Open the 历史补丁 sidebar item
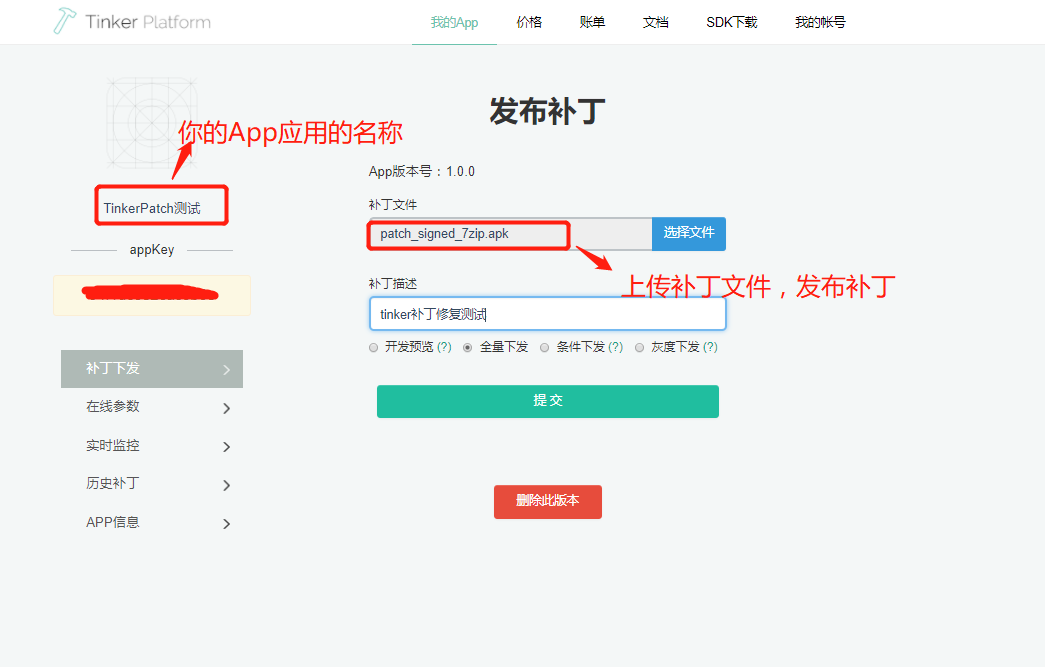Screen dimensions: 1045x667 tap(152, 484)
